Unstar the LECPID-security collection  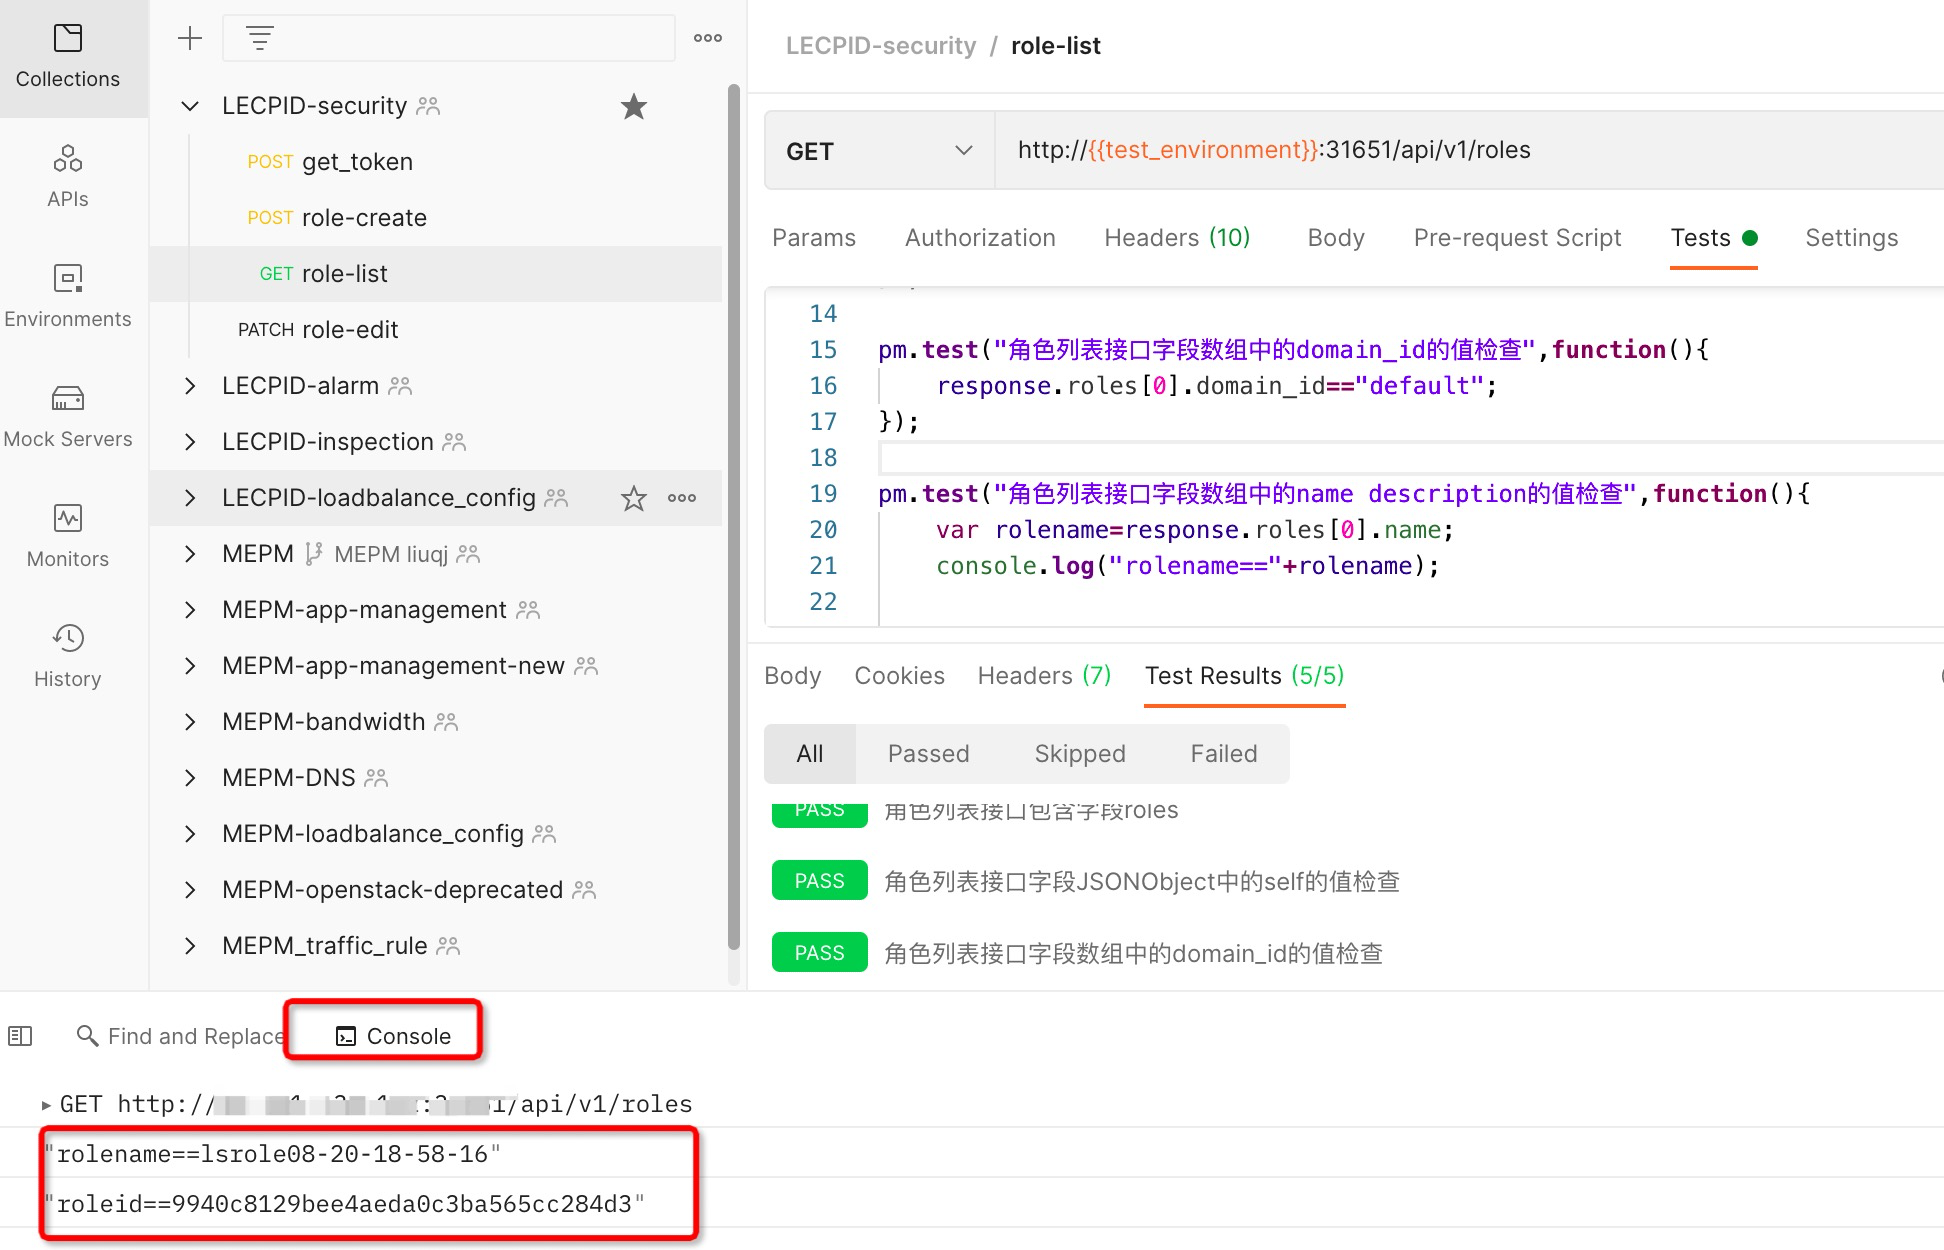pos(634,106)
